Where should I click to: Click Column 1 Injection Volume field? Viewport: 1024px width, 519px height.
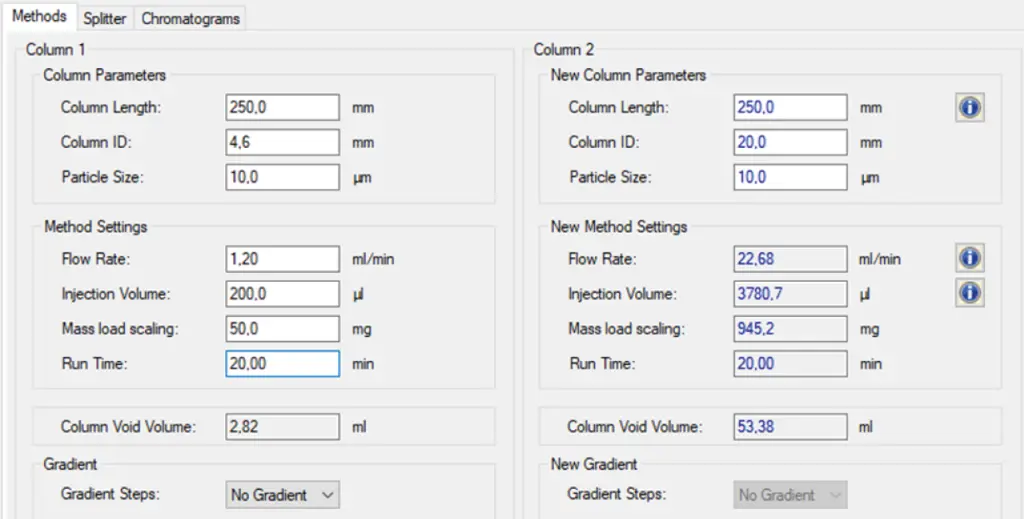tap(282, 294)
